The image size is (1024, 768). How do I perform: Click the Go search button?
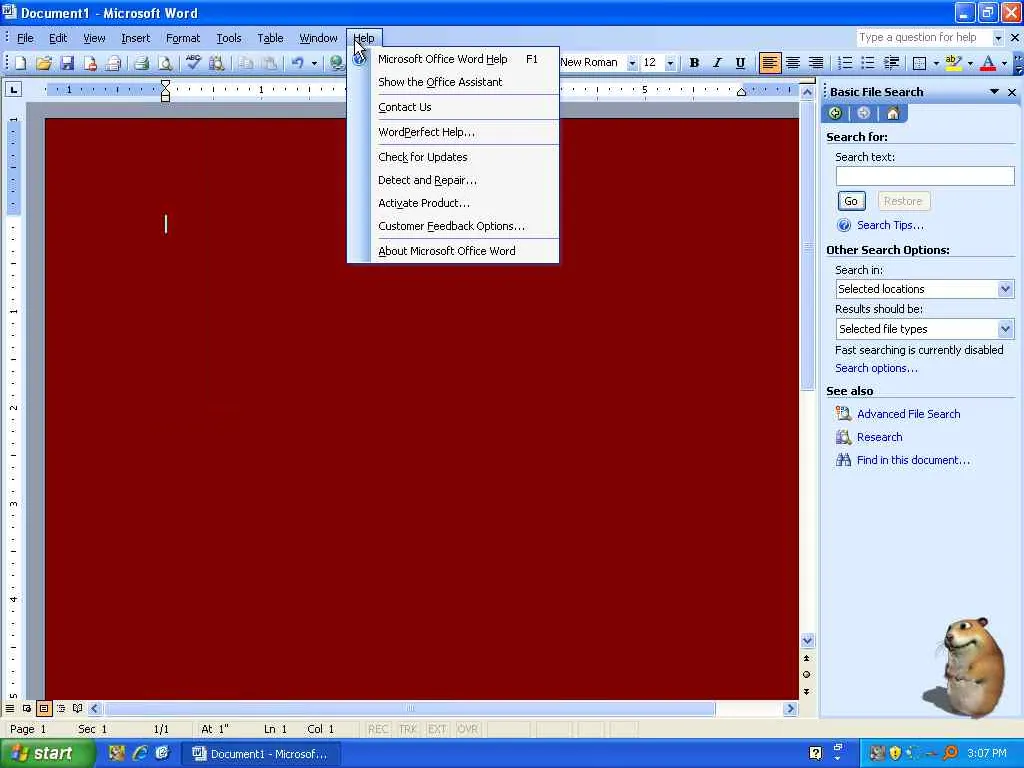point(851,201)
